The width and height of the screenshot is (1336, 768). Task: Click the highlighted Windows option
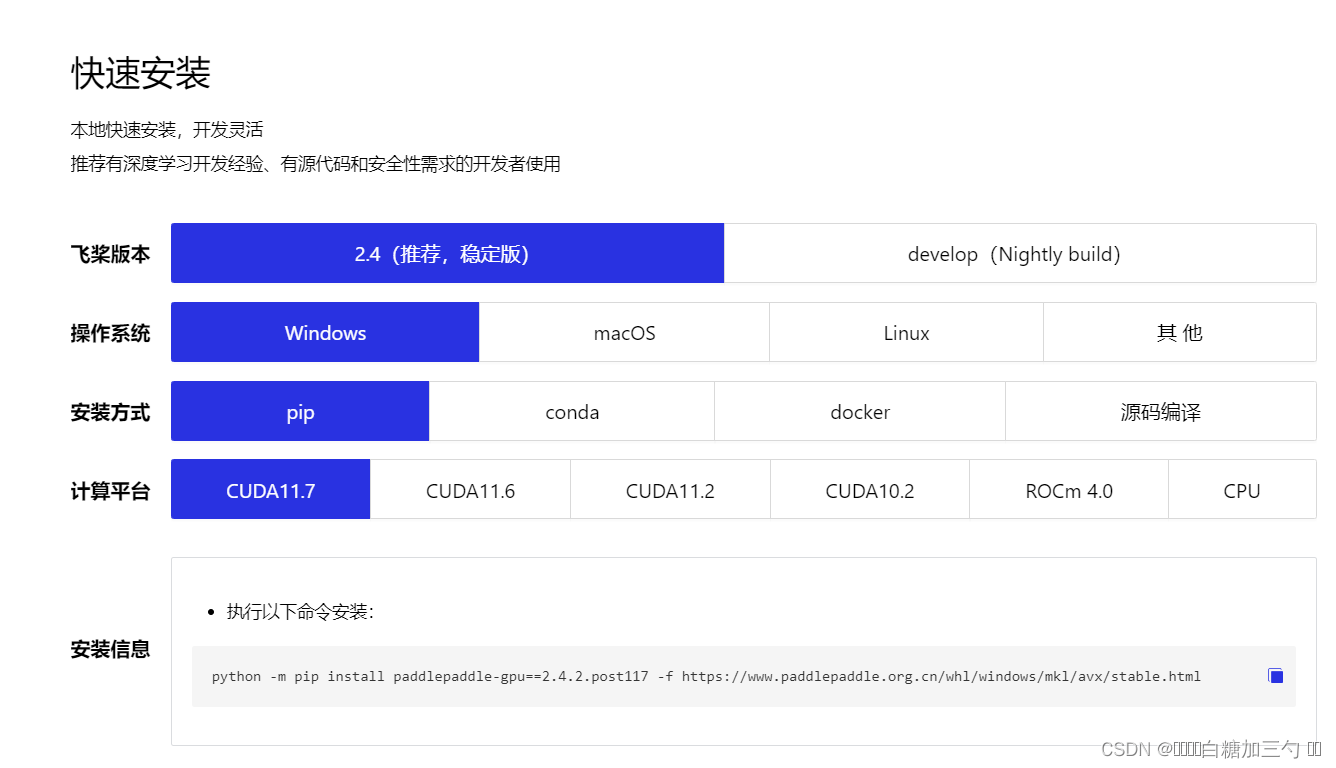tap(325, 332)
